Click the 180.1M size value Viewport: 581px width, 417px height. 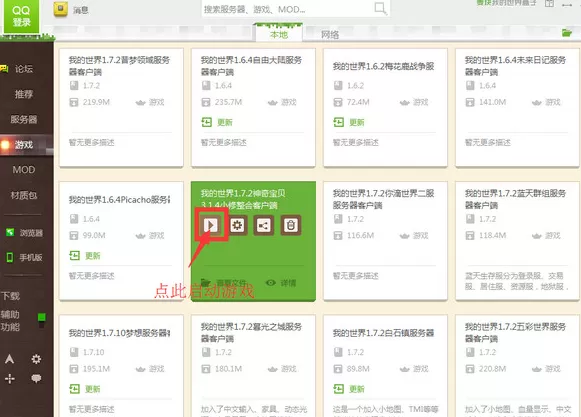(228, 369)
